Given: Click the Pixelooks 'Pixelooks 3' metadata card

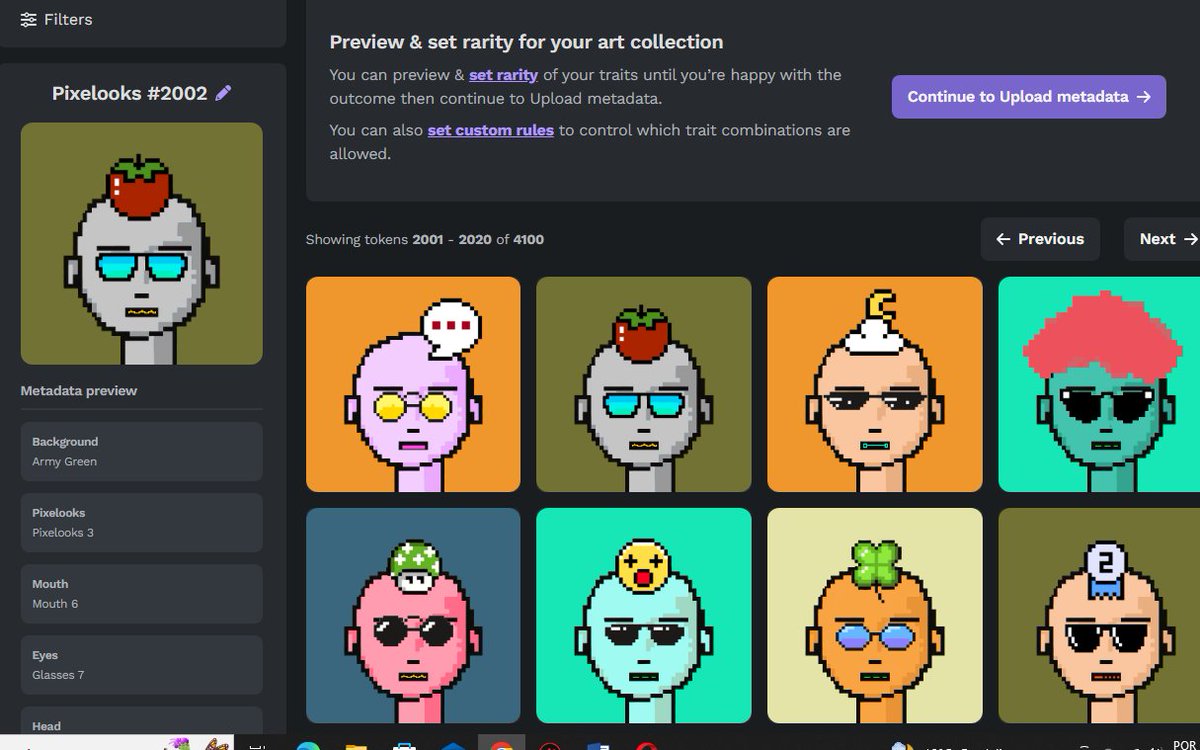Looking at the screenshot, I should [142, 523].
